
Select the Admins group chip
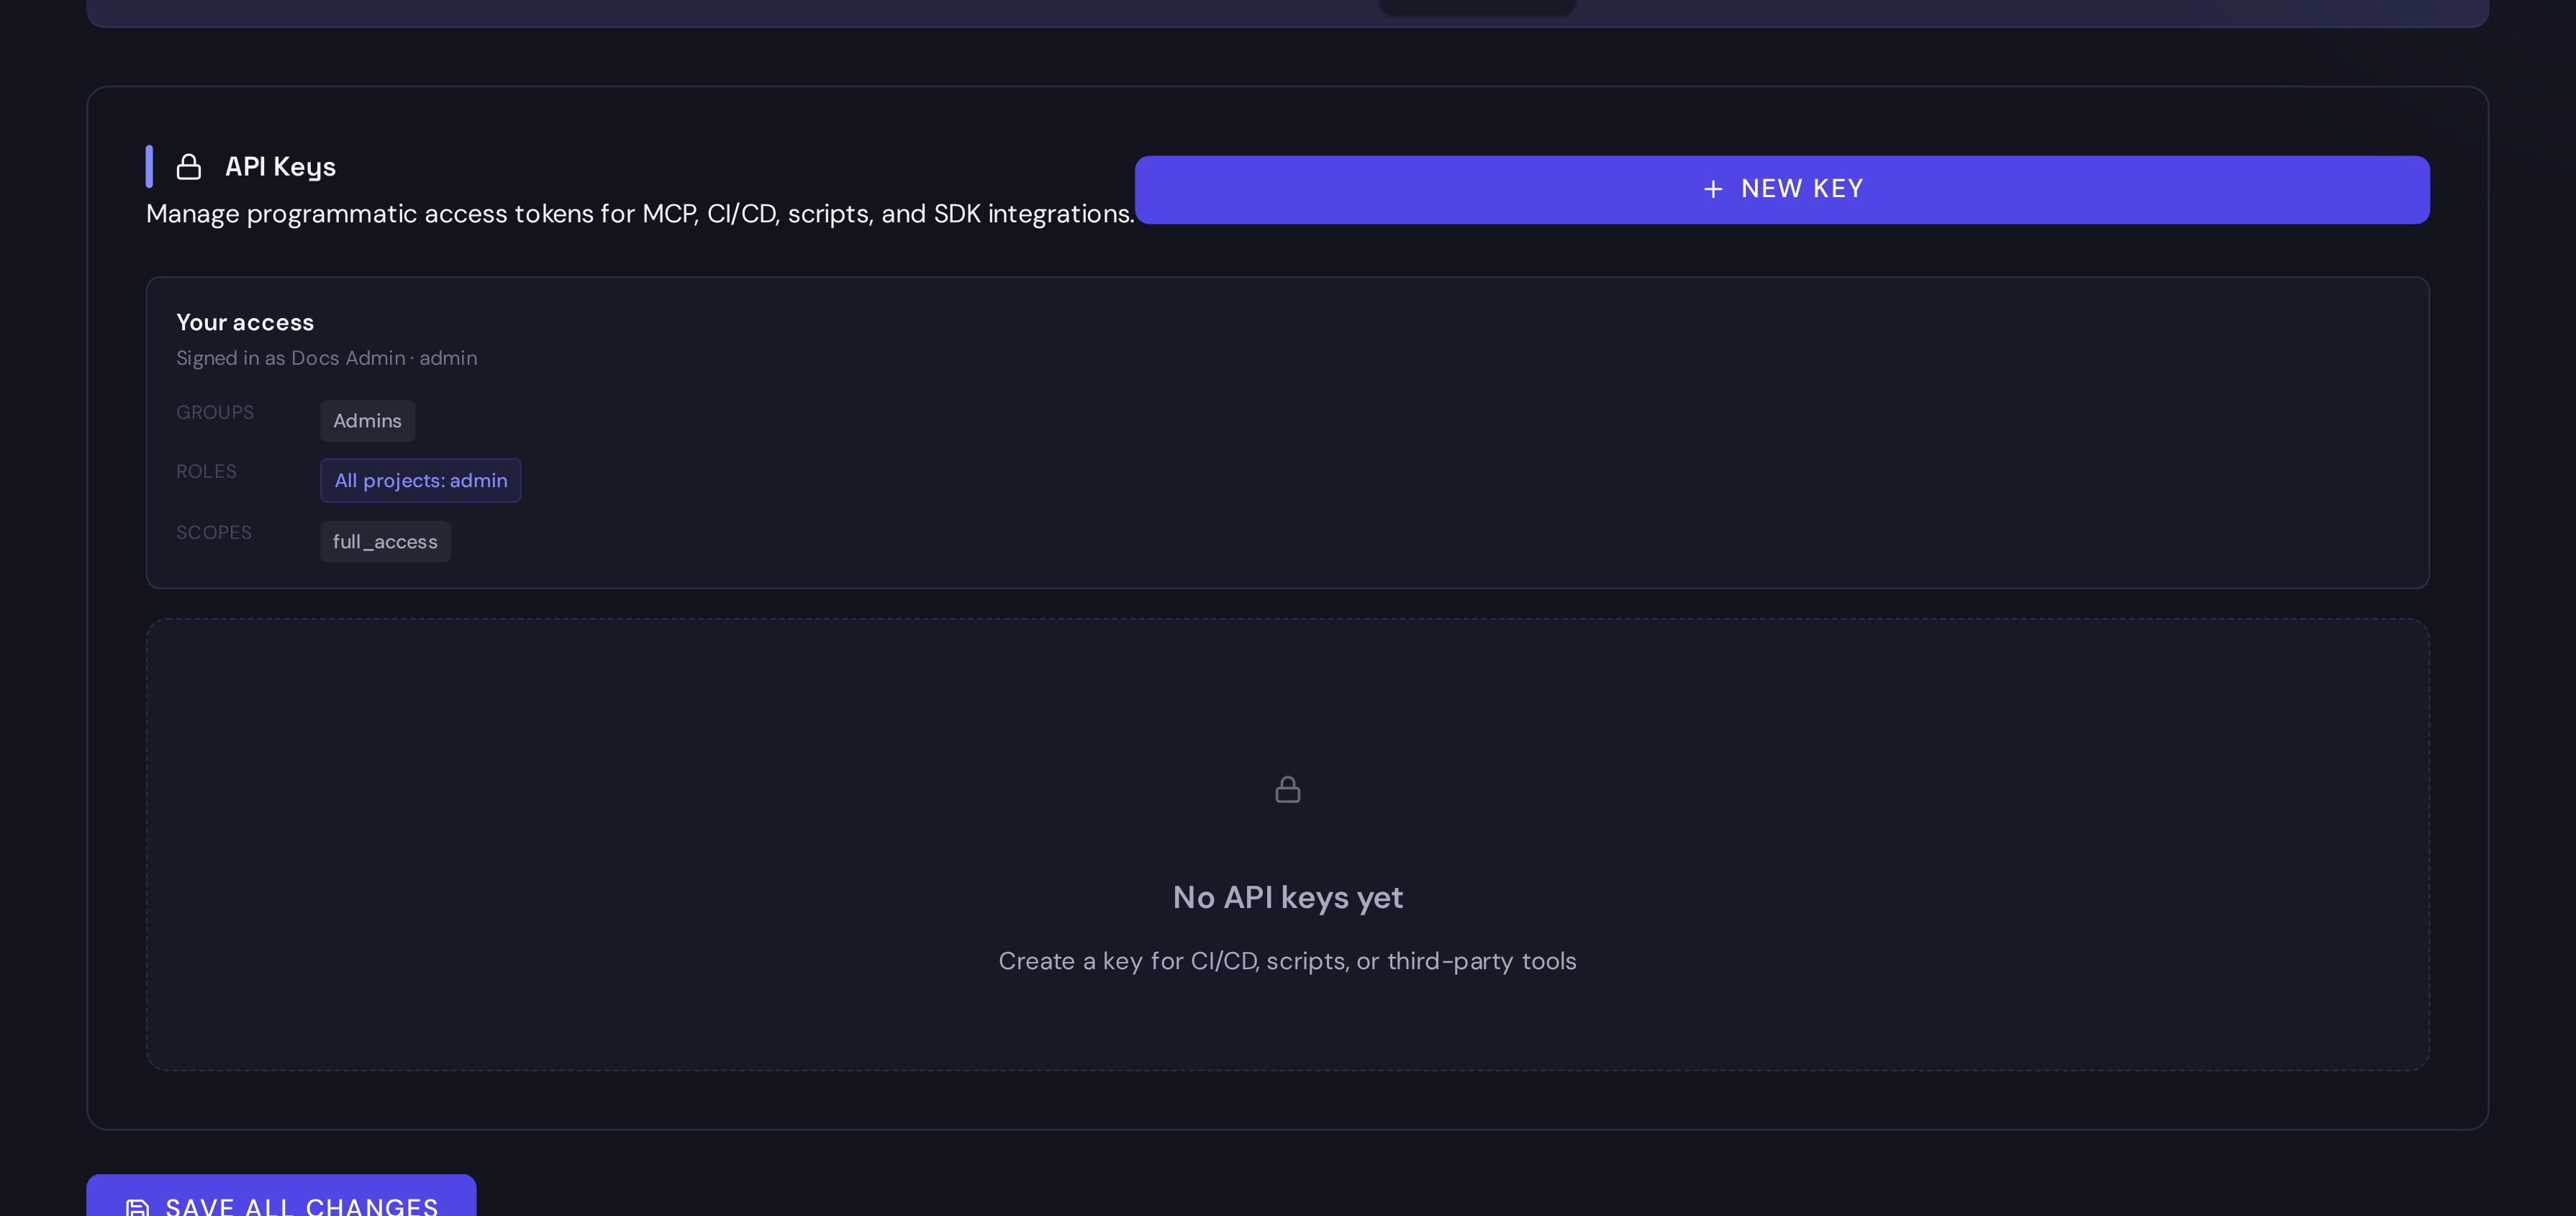pyautogui.click(x=367, y=421)
